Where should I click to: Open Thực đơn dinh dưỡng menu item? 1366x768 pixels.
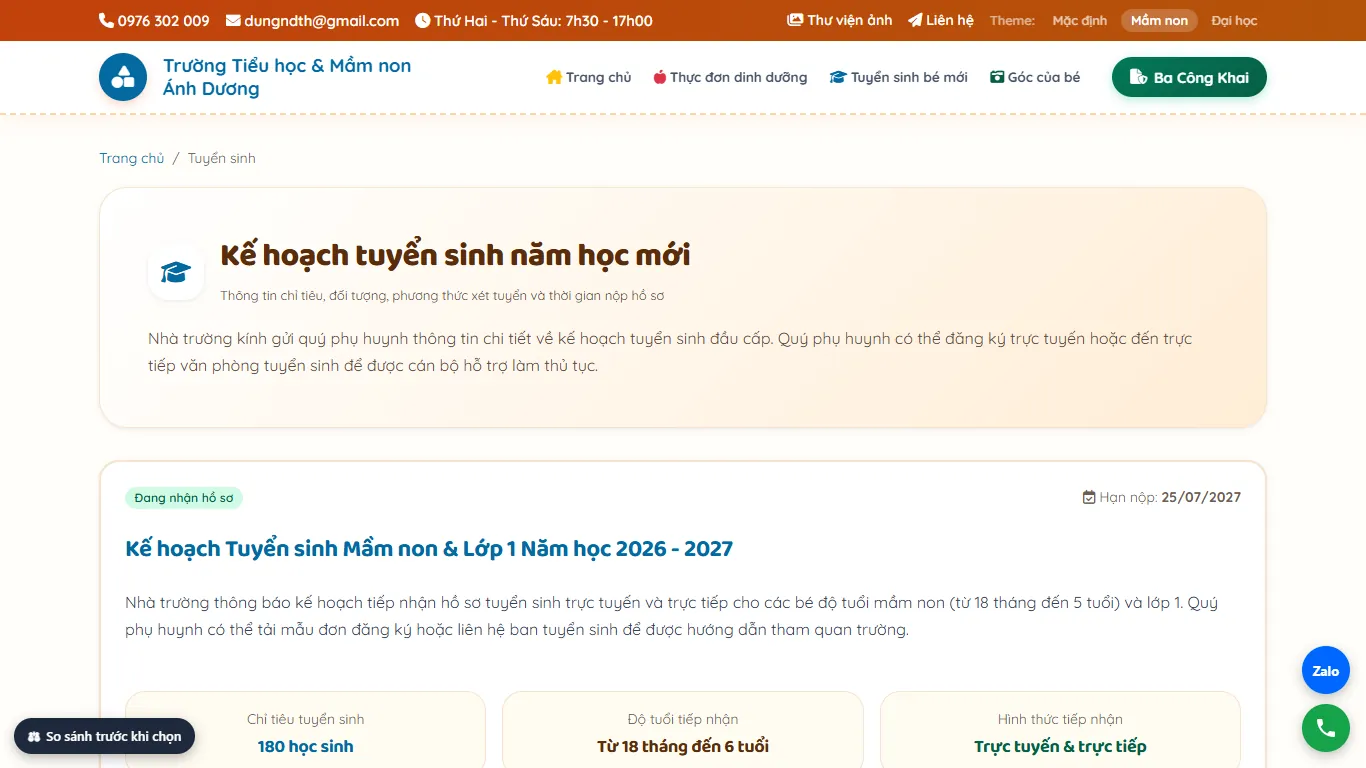(x=730, y=77)
